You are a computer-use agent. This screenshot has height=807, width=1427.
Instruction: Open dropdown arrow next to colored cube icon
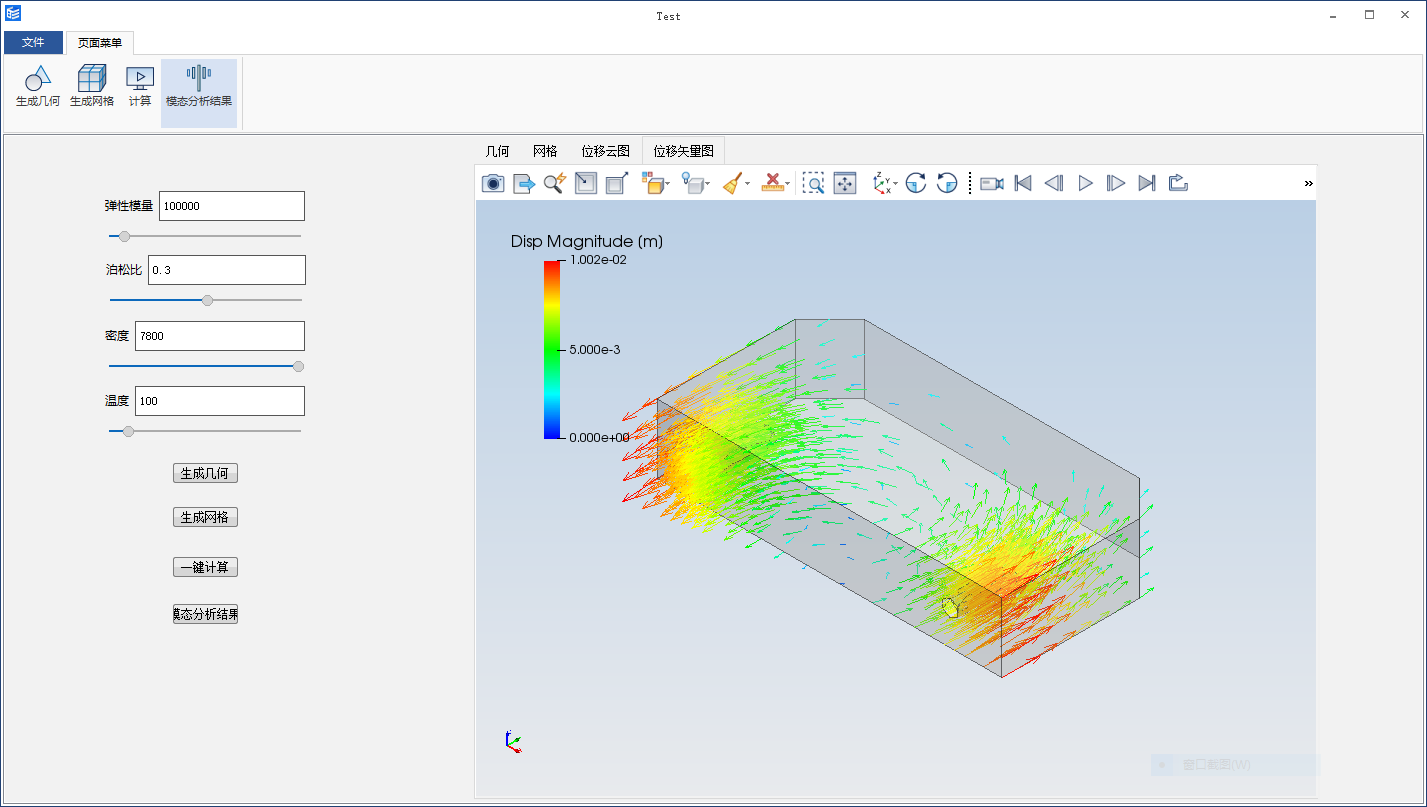pyautogui.click(x=667, y=184)
